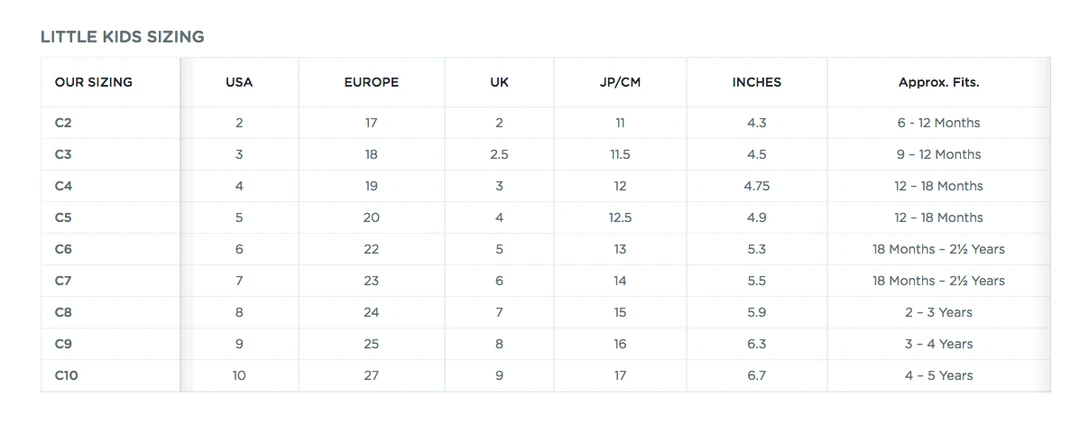Select the Europe size 27 cell
1080x426 pixels.
click(x=371, y=375)
